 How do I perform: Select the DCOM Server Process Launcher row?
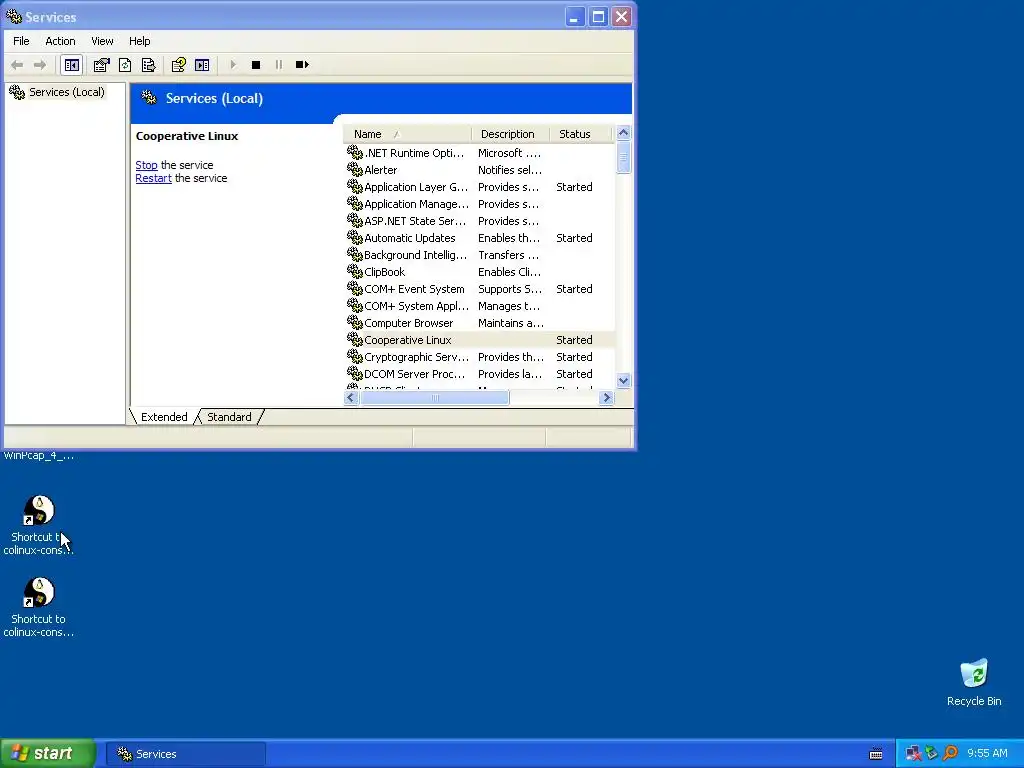pyautogui.click(x=479, y=374)
